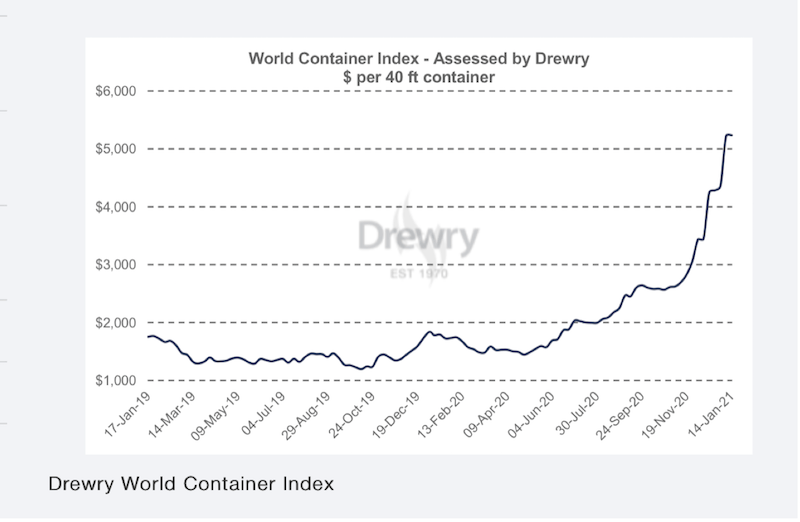Screen dimensions: 800x522
Task: Click the Drewry watermark logo
Action: click(x=418, y=238)
